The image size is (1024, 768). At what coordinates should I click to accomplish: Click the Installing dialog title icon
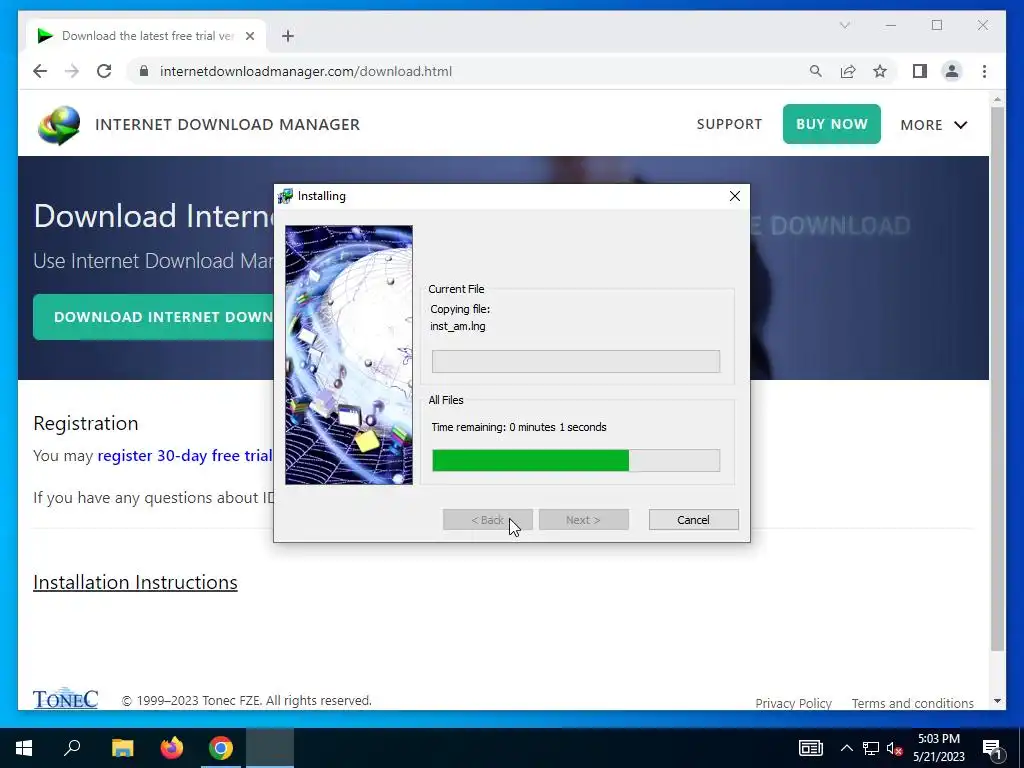click(285, 196)
